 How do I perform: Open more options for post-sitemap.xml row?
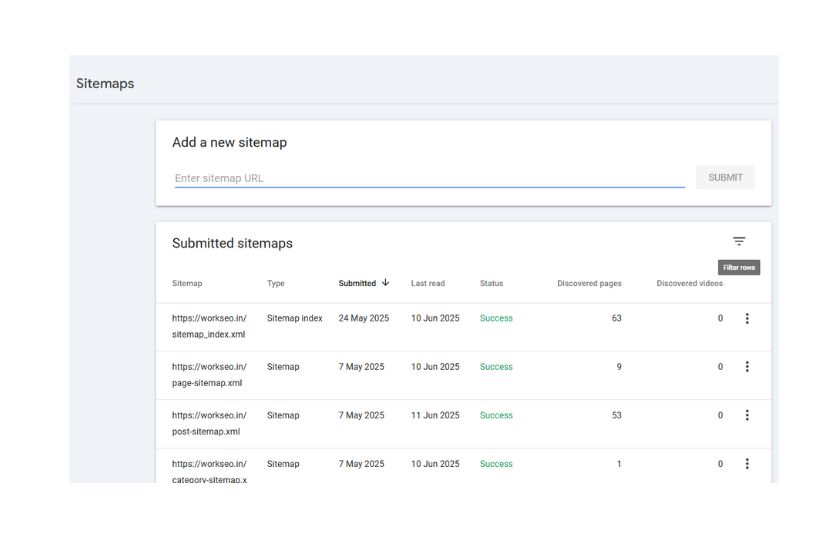[747, 415]
